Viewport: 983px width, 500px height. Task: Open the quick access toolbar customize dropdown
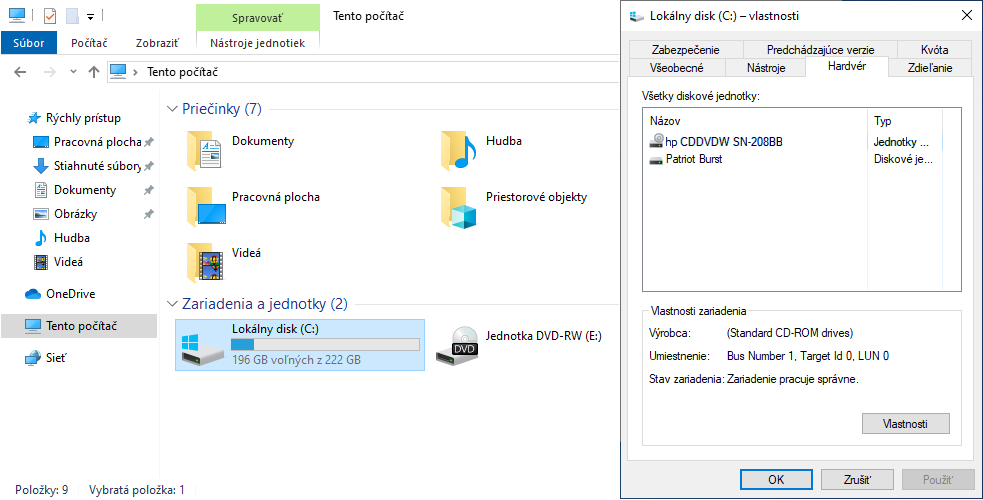pos(91,16)
